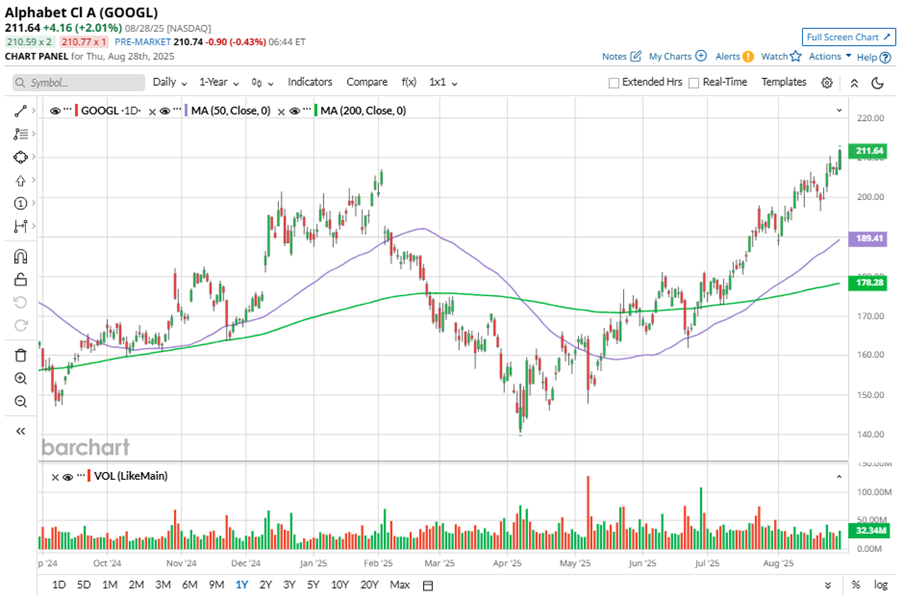This screenshot has width=903, height=598.
Task: Toggle visibility of the VOL indicator
Action: pos(68,477)
